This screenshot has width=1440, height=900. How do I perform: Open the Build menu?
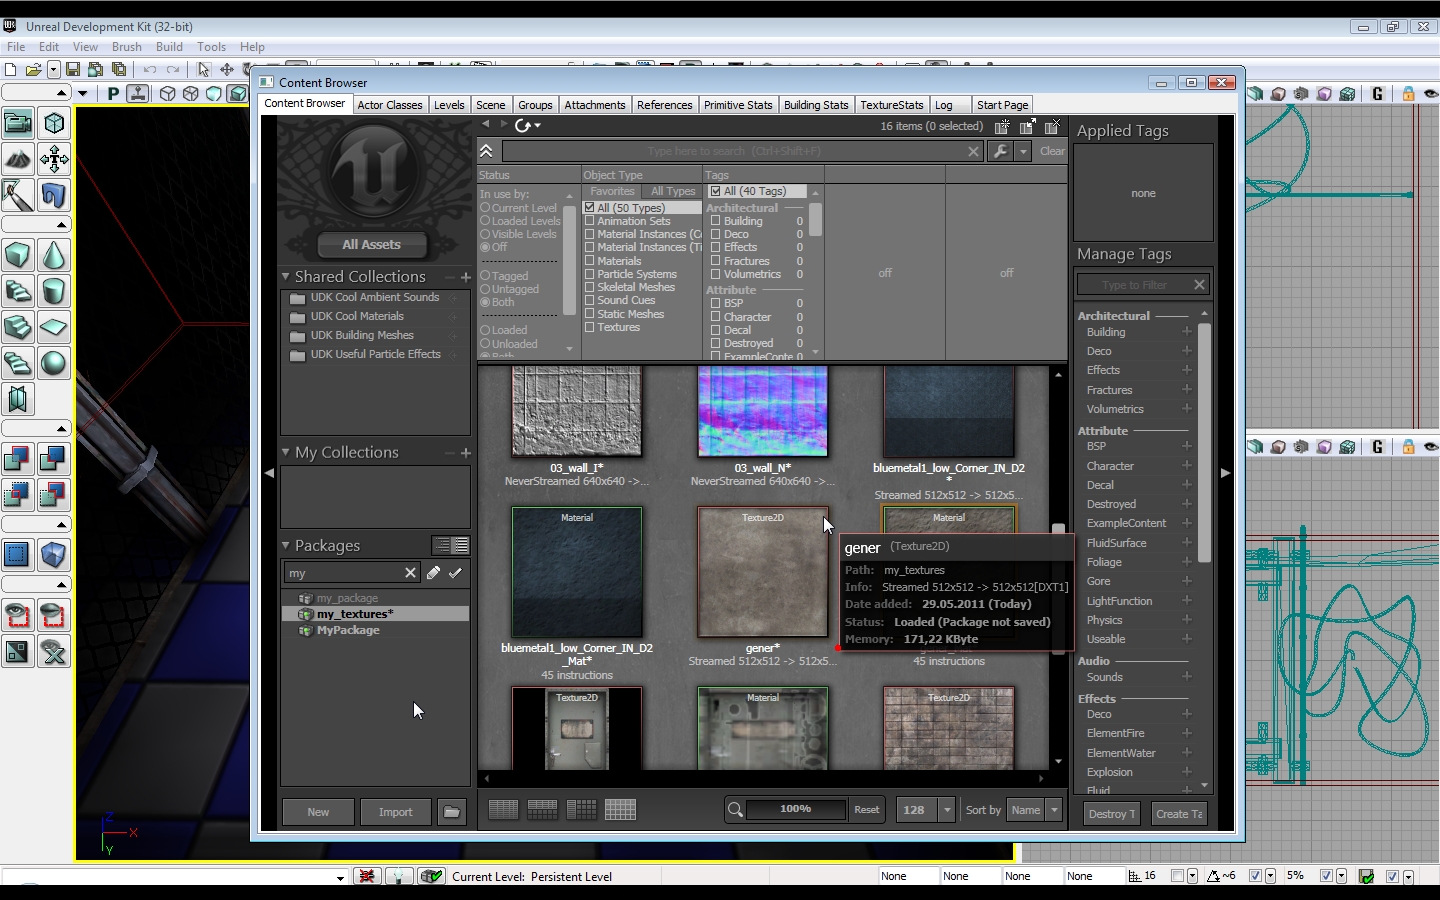169,47
